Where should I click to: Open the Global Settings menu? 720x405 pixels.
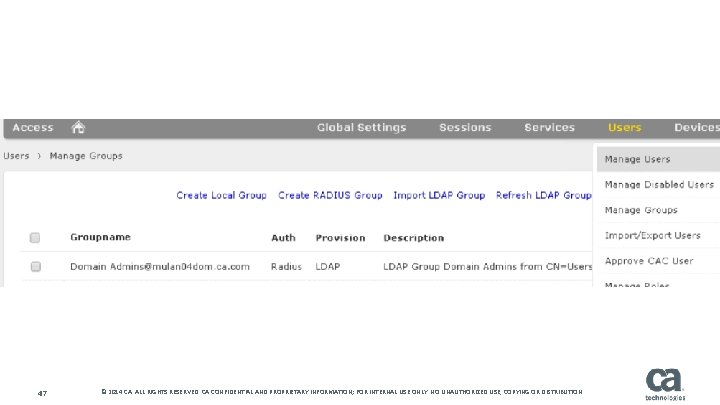click(361, 128)
